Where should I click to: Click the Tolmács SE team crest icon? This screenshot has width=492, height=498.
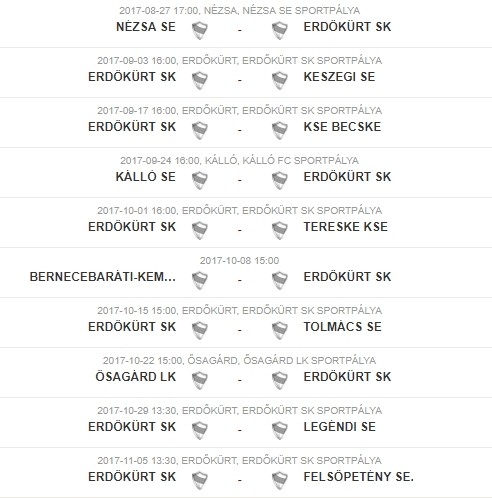pos(280,330)
